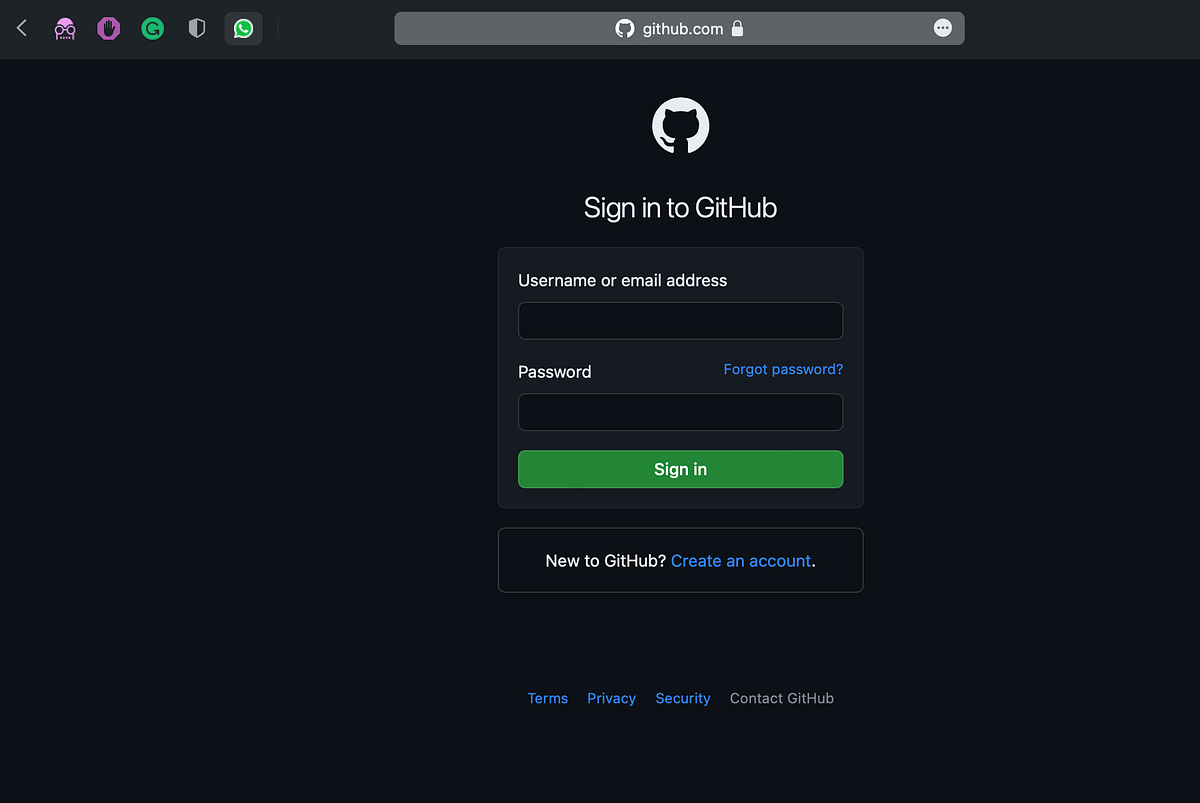Viewport: 1200px width, 803px height.
Task: Click the back navigation arrow
Action: click(x=21, y=28)
